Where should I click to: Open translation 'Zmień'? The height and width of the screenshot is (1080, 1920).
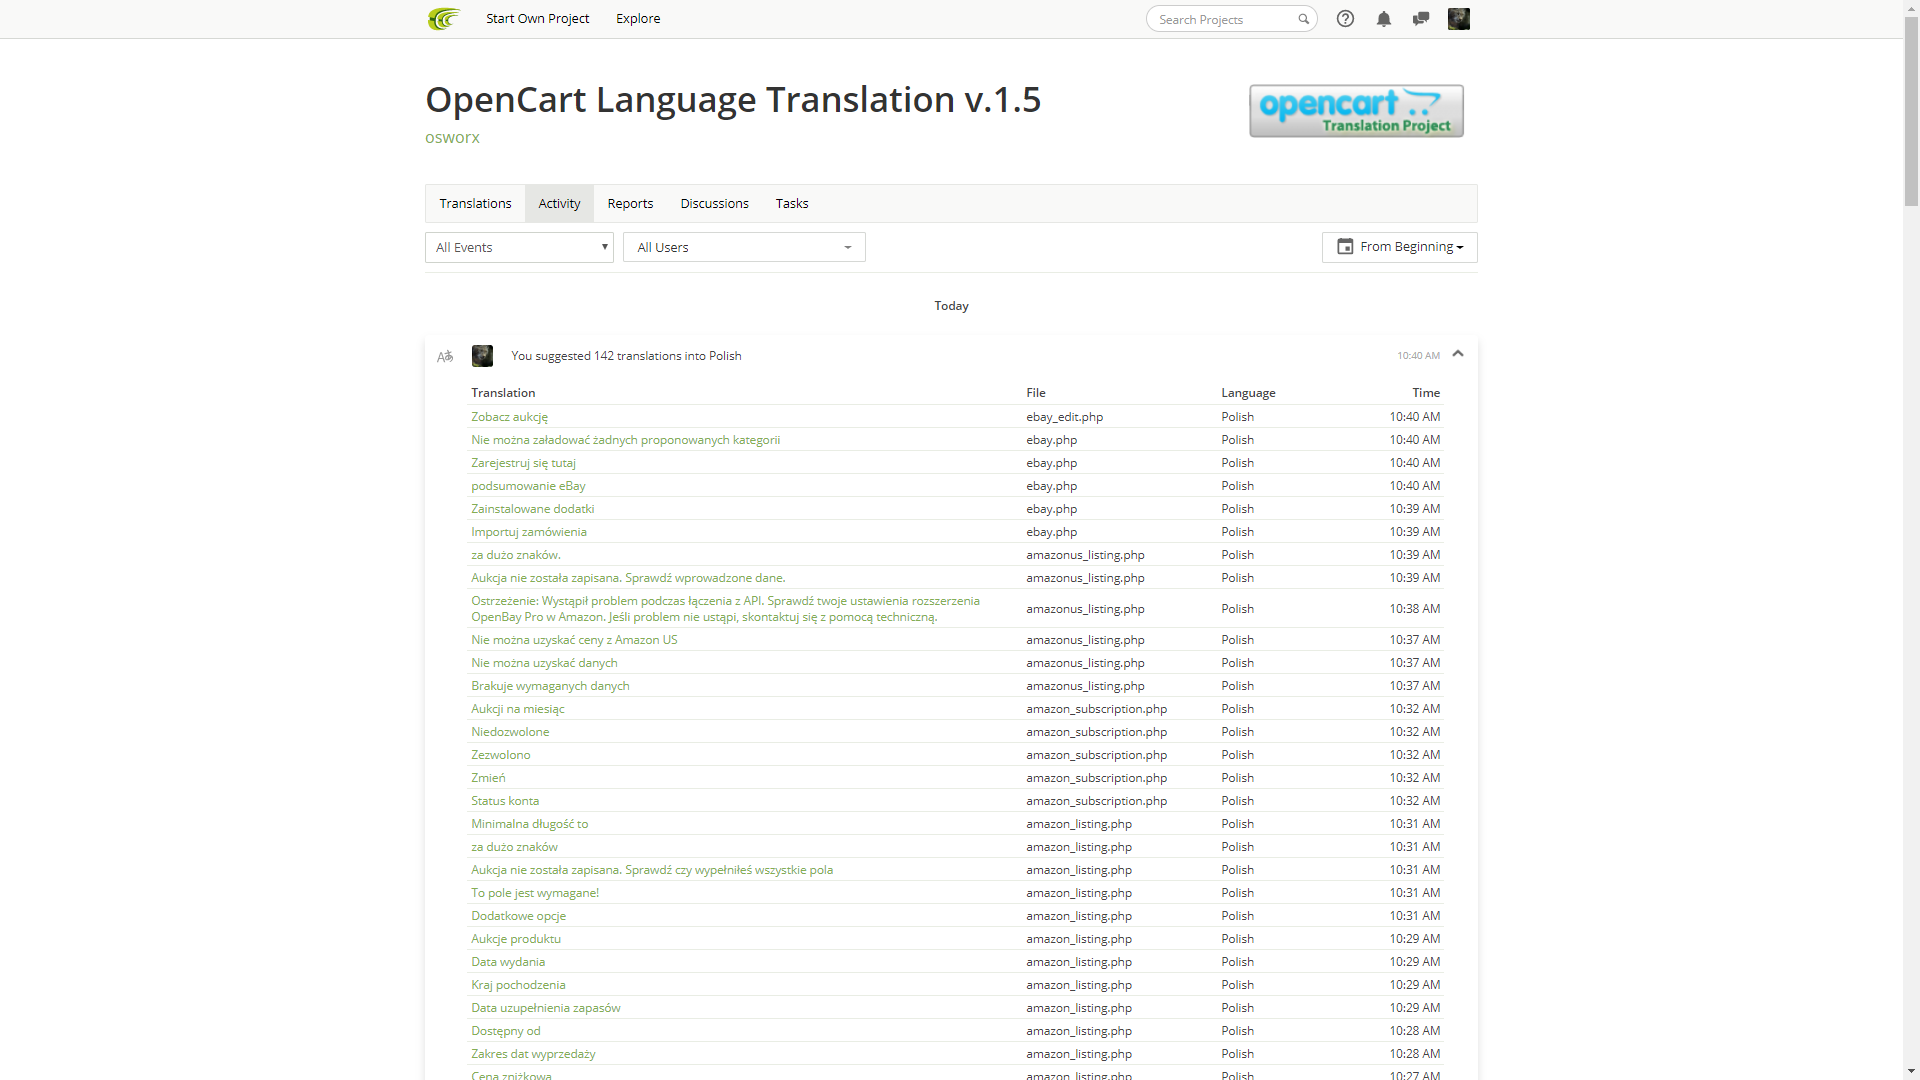tap(488, 778)
